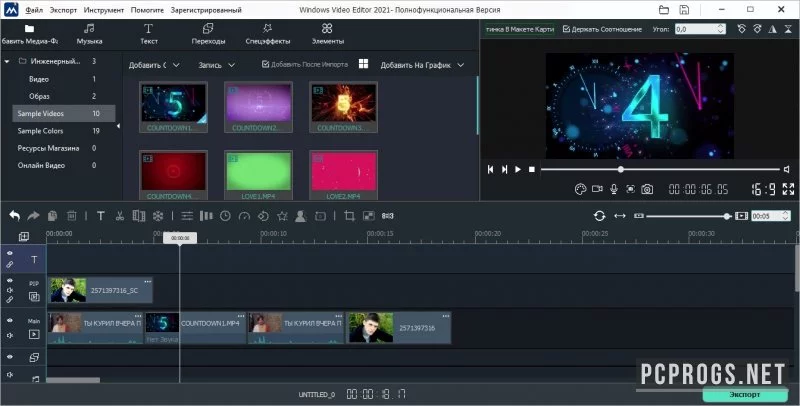Click the save floppy disk icon in title bar
Screen dimensions: 800x406
click(x=684, y=9)
